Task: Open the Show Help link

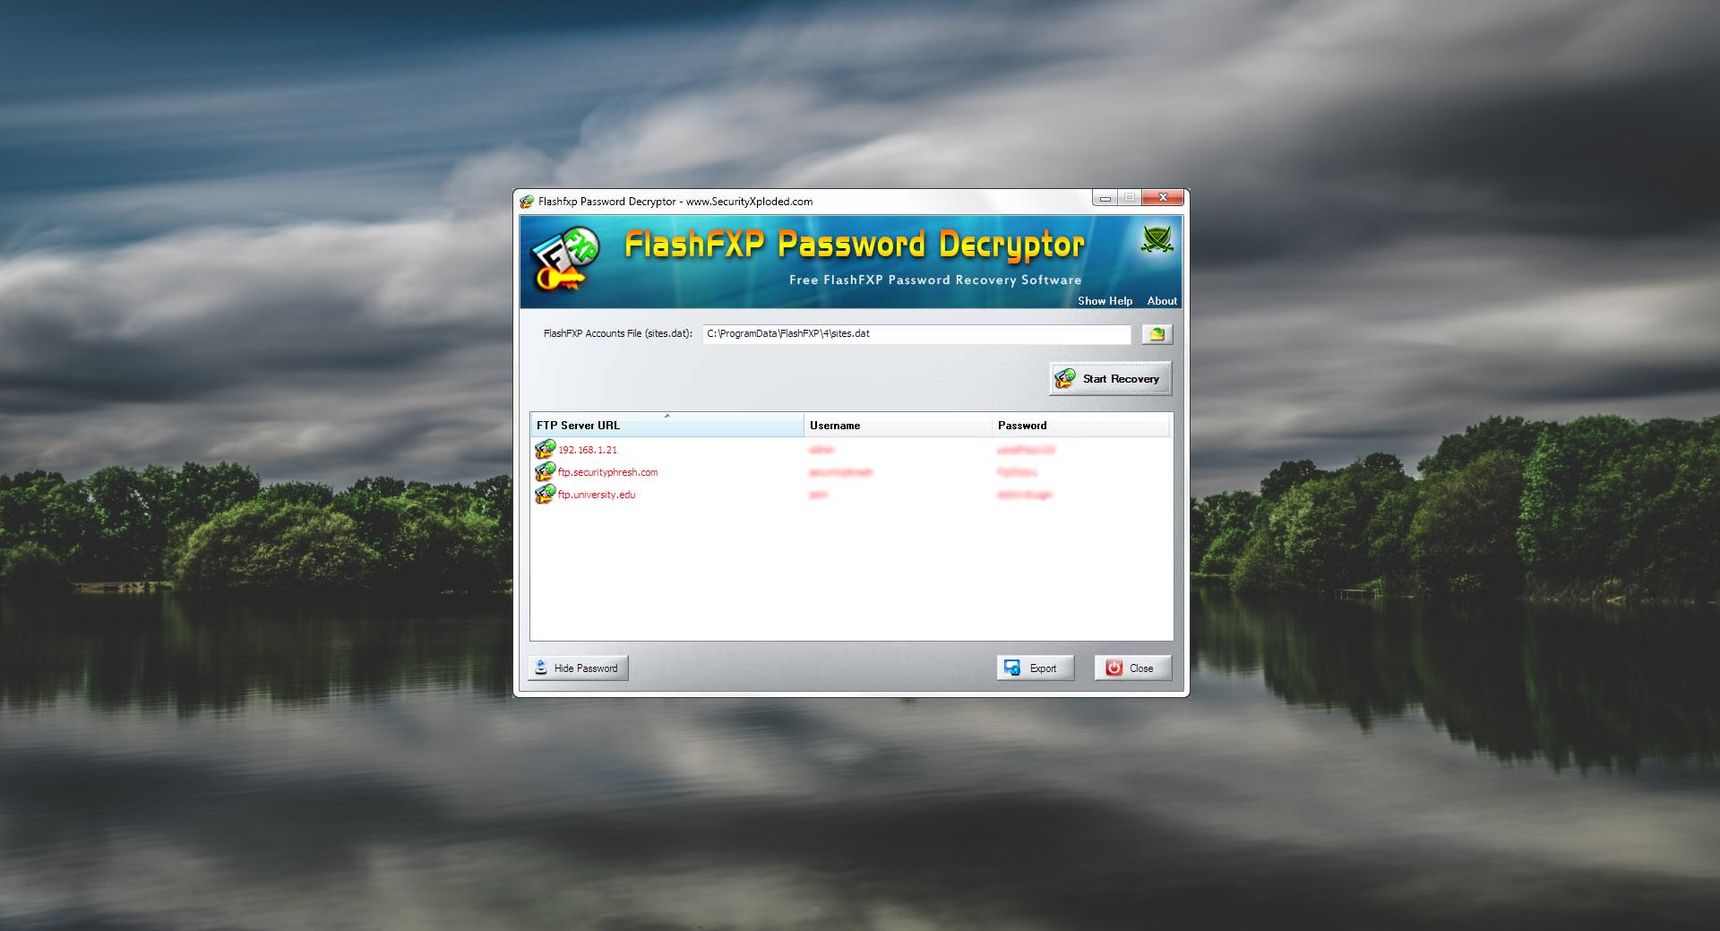Action: point(1105,301)
